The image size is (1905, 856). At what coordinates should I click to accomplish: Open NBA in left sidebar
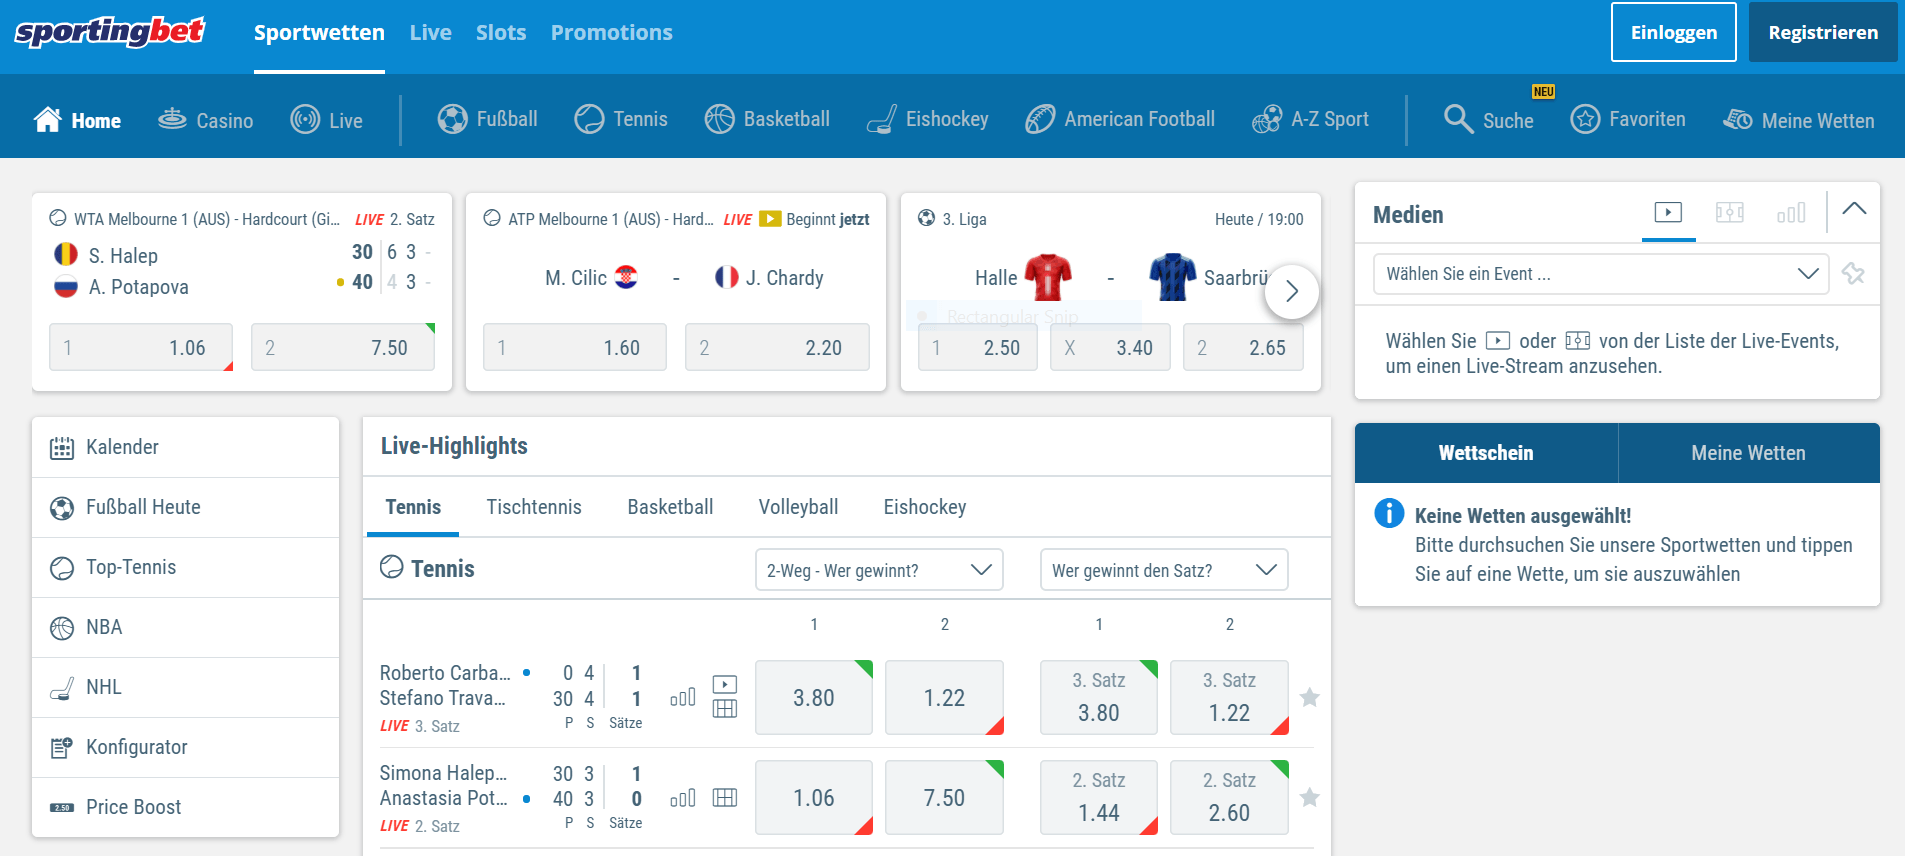pyautogui.click(x=186, y=627)
